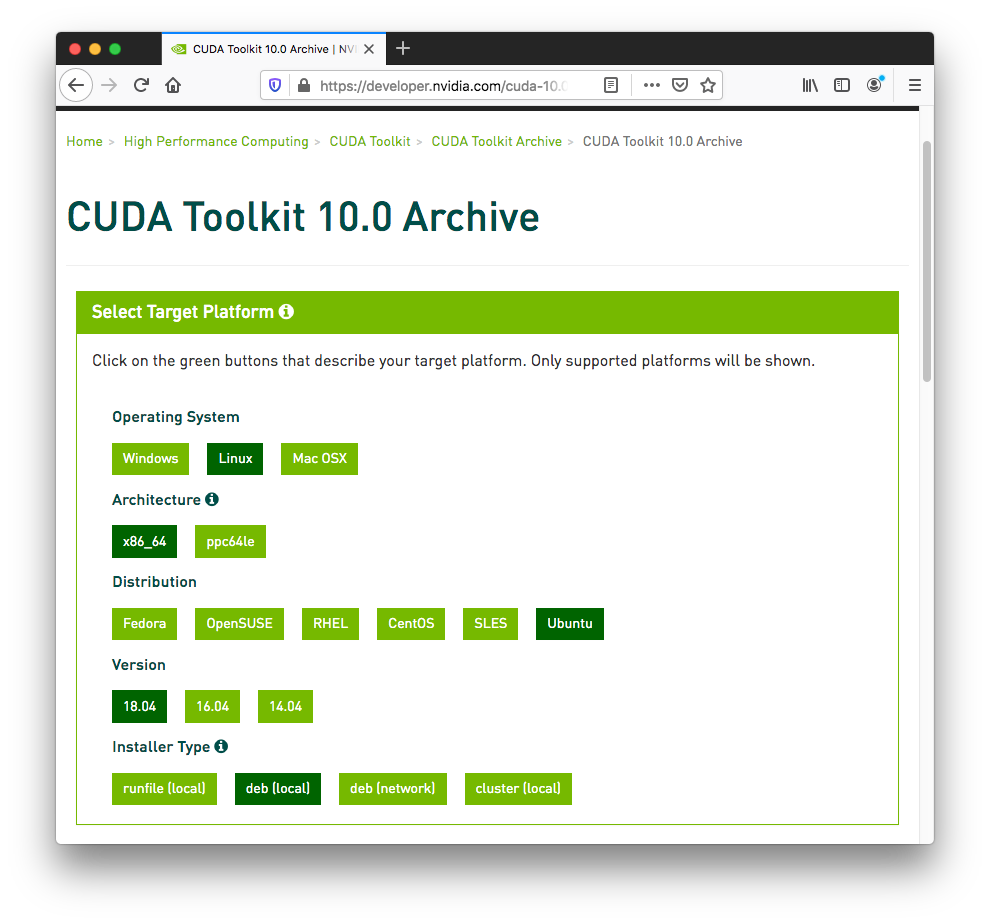The image size is (990, 924).
Task: Choose deb (local) installer type
Action: pyautogui.click(x=278, y=789)
